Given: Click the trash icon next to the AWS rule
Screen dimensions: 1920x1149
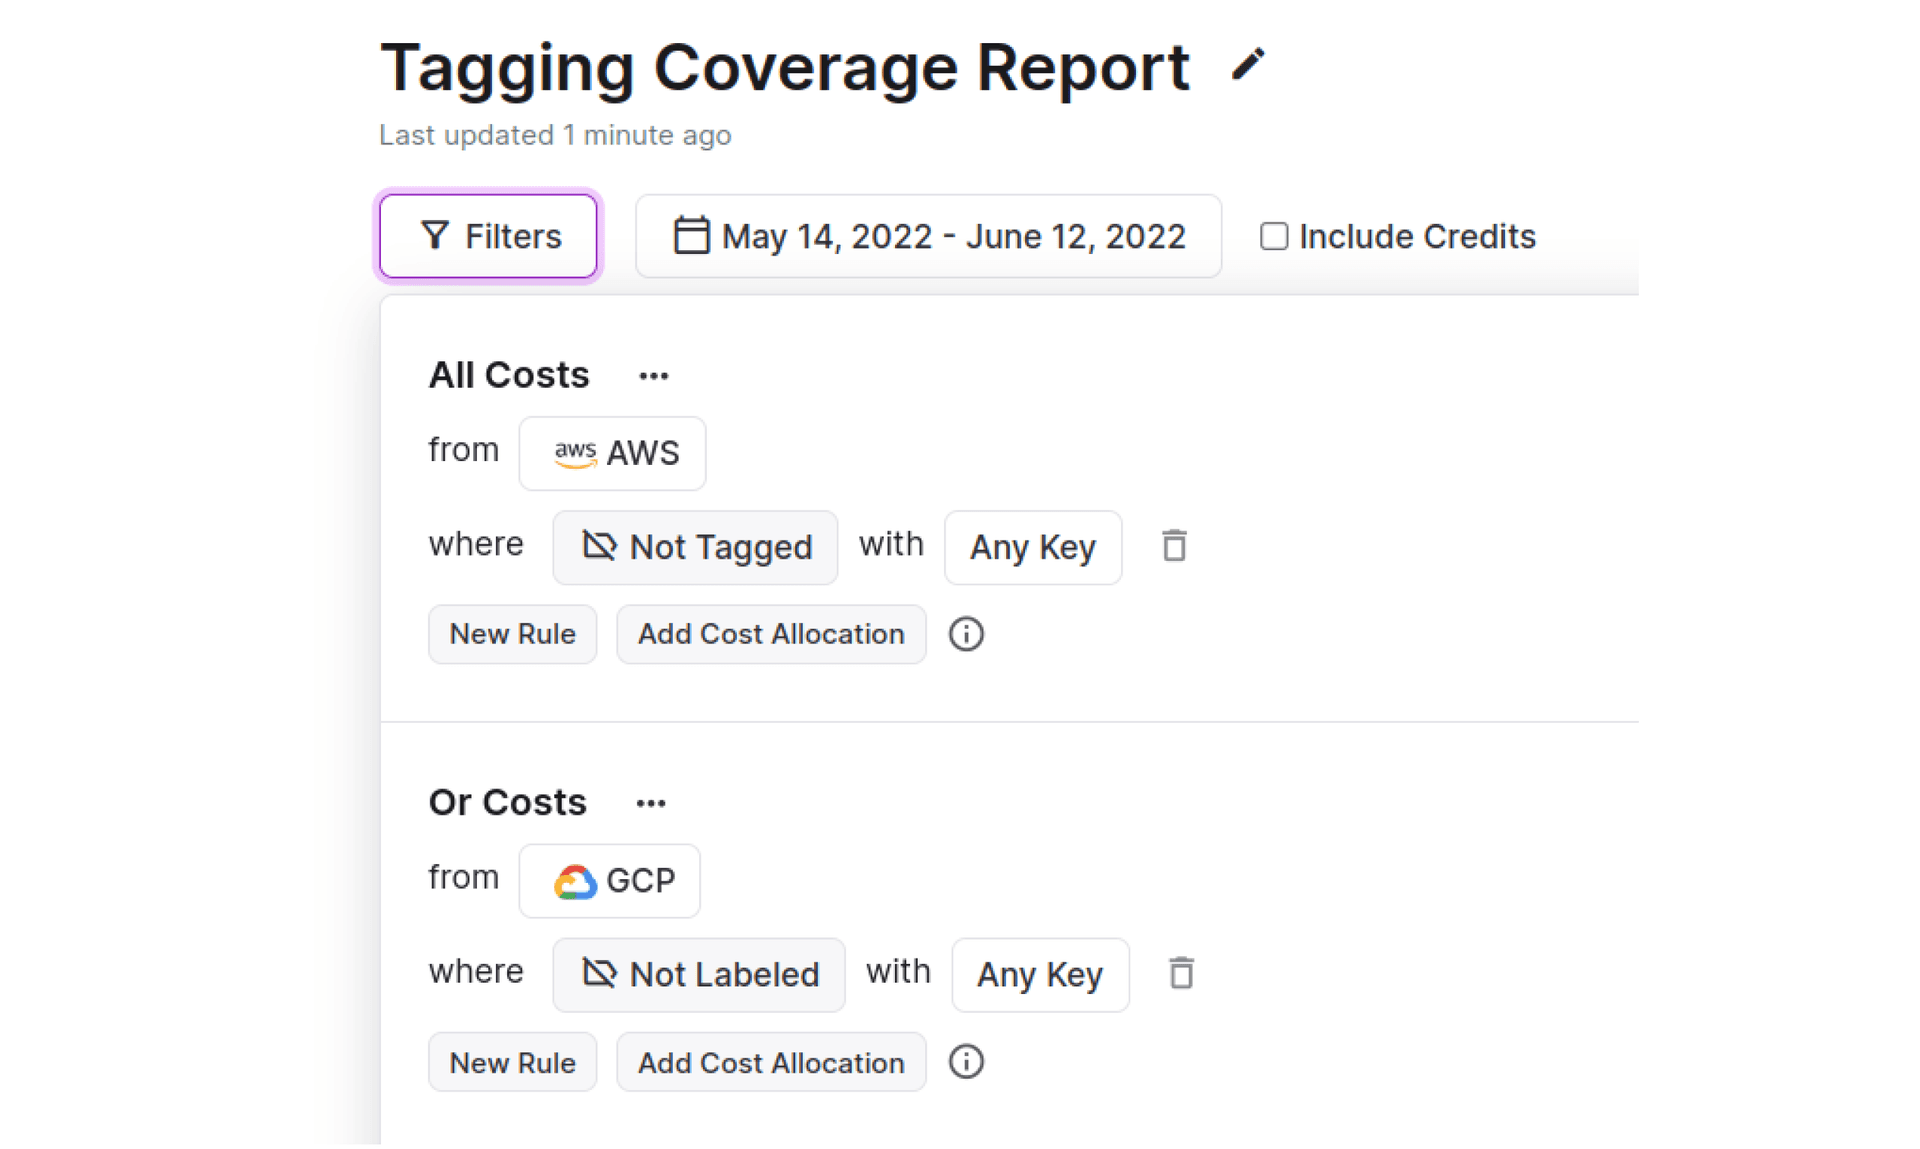Looking at the screenshot, I should point(1174,547).
